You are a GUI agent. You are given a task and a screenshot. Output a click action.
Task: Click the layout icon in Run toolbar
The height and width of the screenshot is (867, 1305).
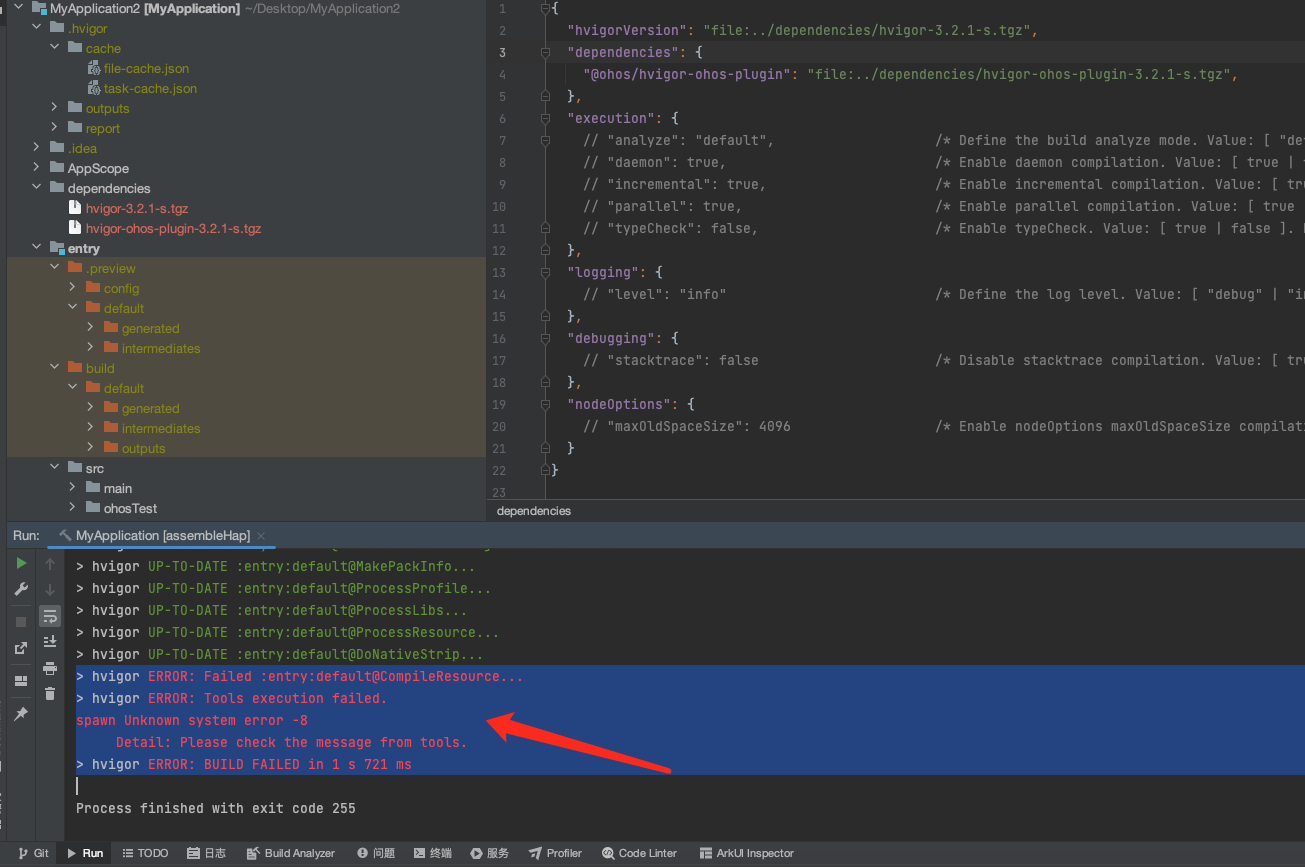(21, 681)
